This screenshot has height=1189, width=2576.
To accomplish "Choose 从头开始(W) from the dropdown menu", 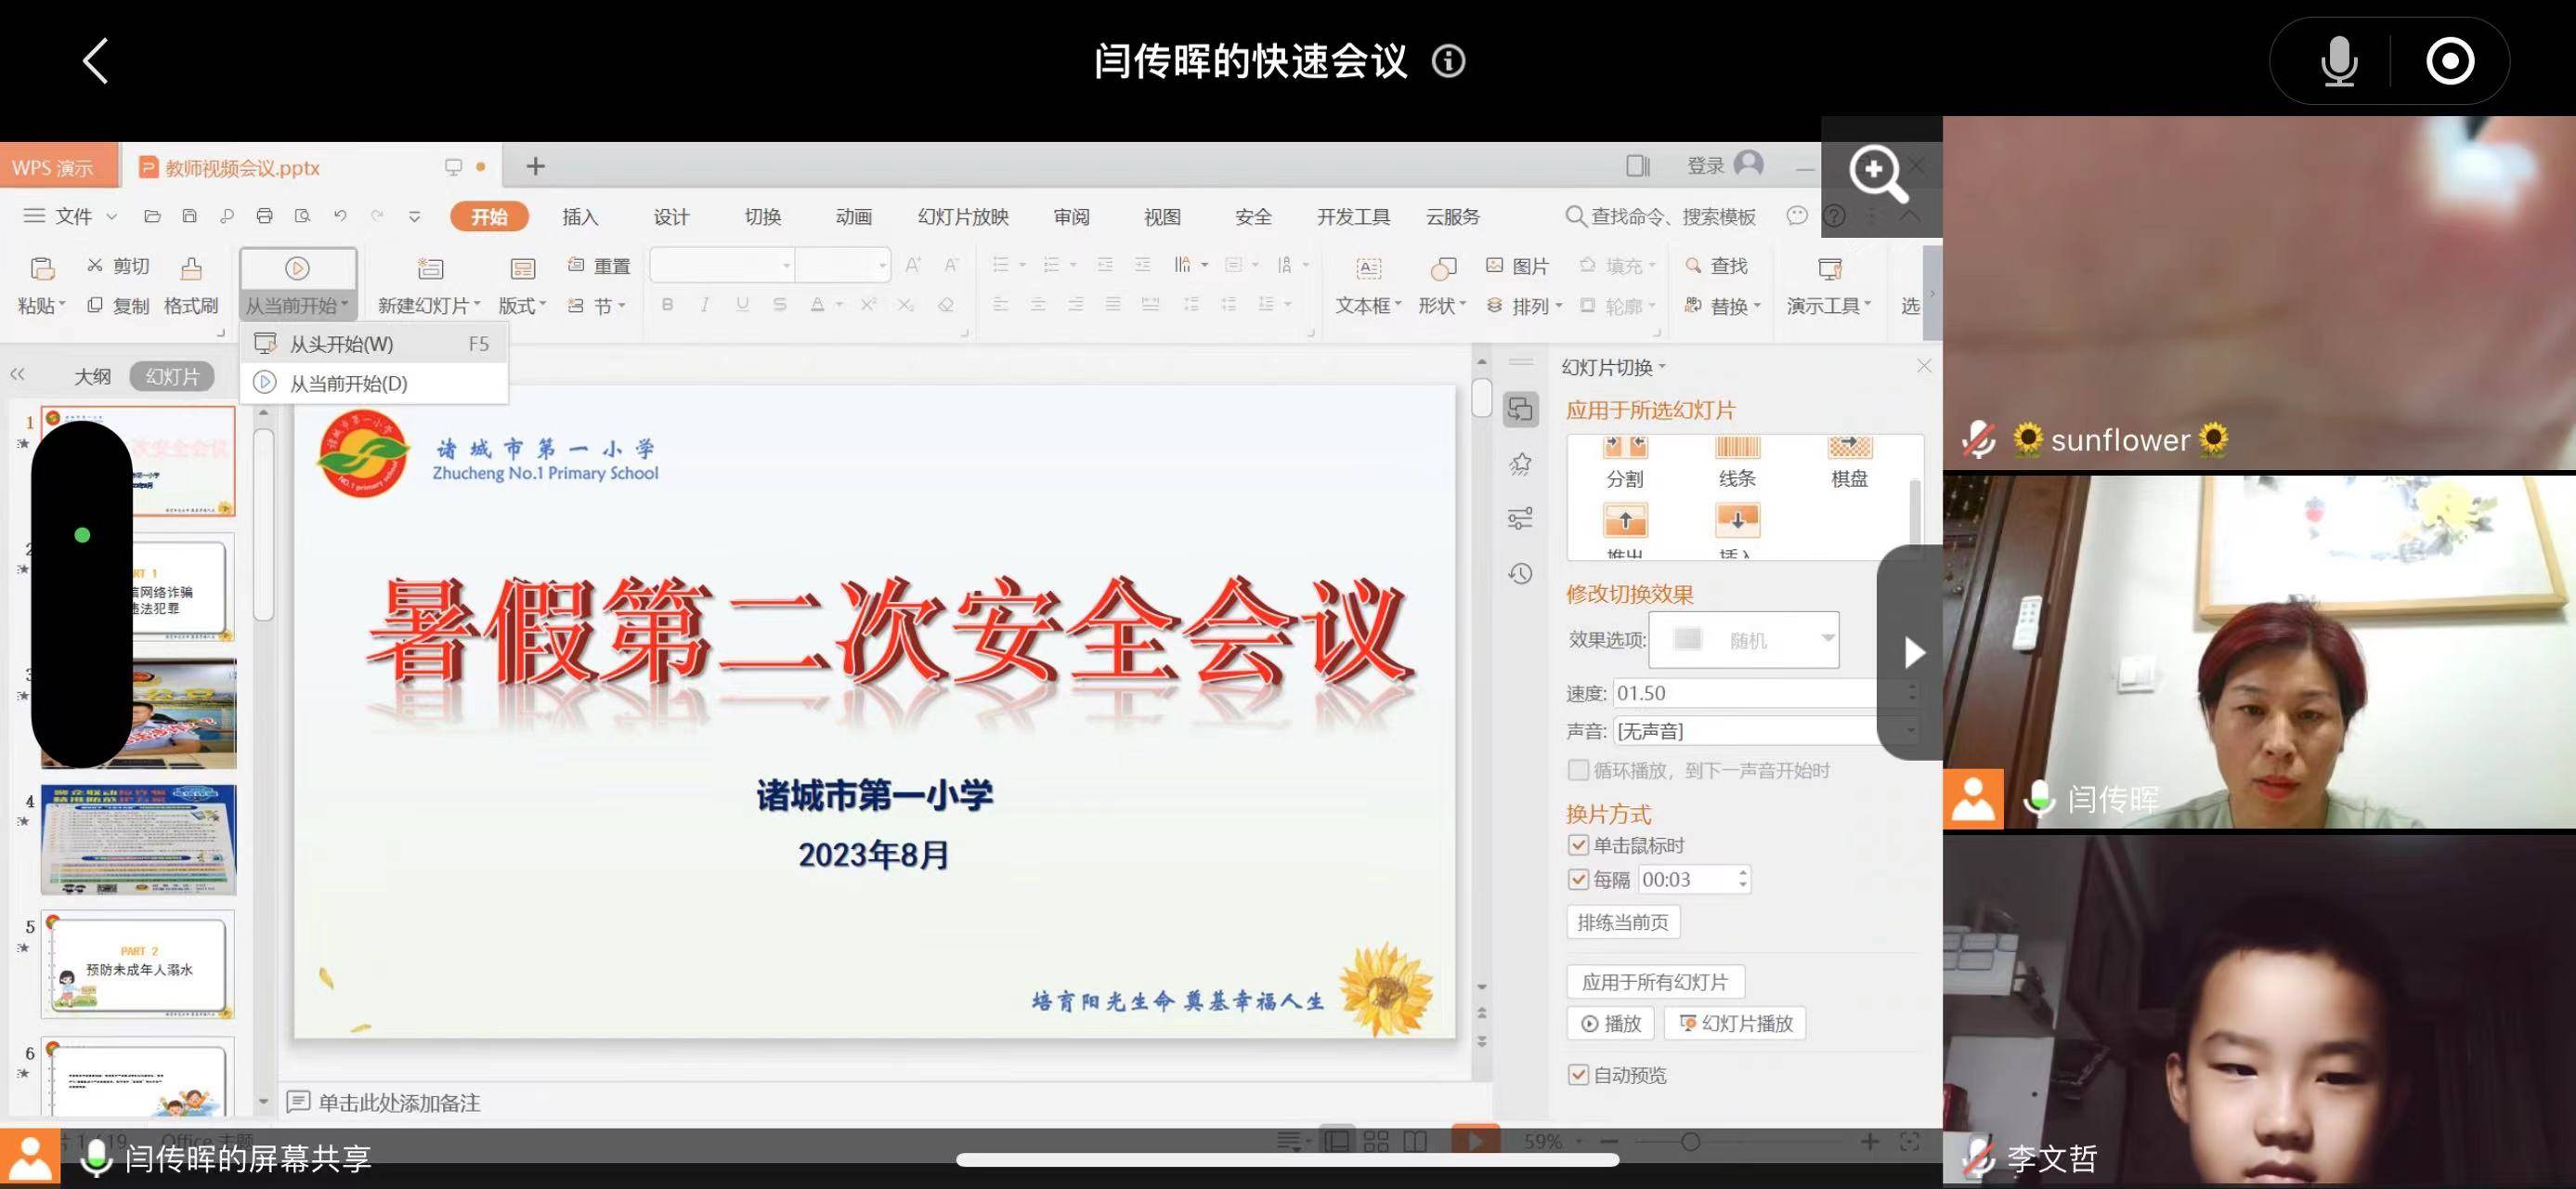I will (373, 344).
